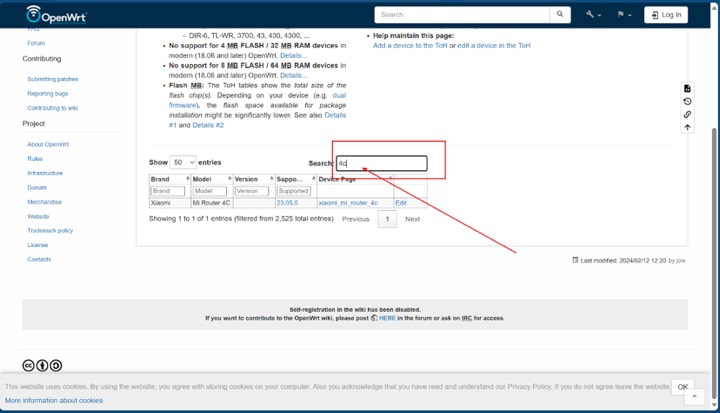
Task: Click the Edit link in Xiaomi row
Action: tap(401, 203)
